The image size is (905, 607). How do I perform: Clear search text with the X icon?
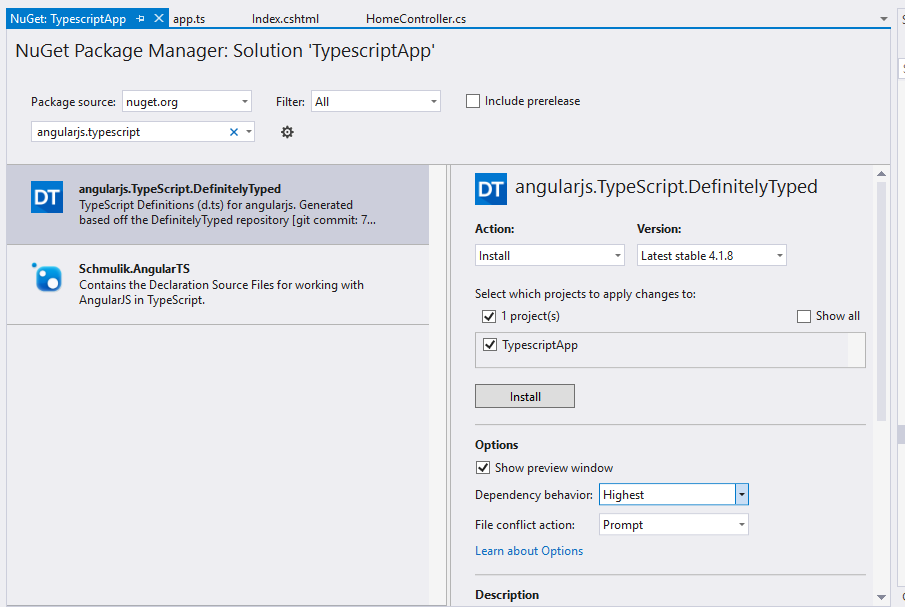(234, 132)
